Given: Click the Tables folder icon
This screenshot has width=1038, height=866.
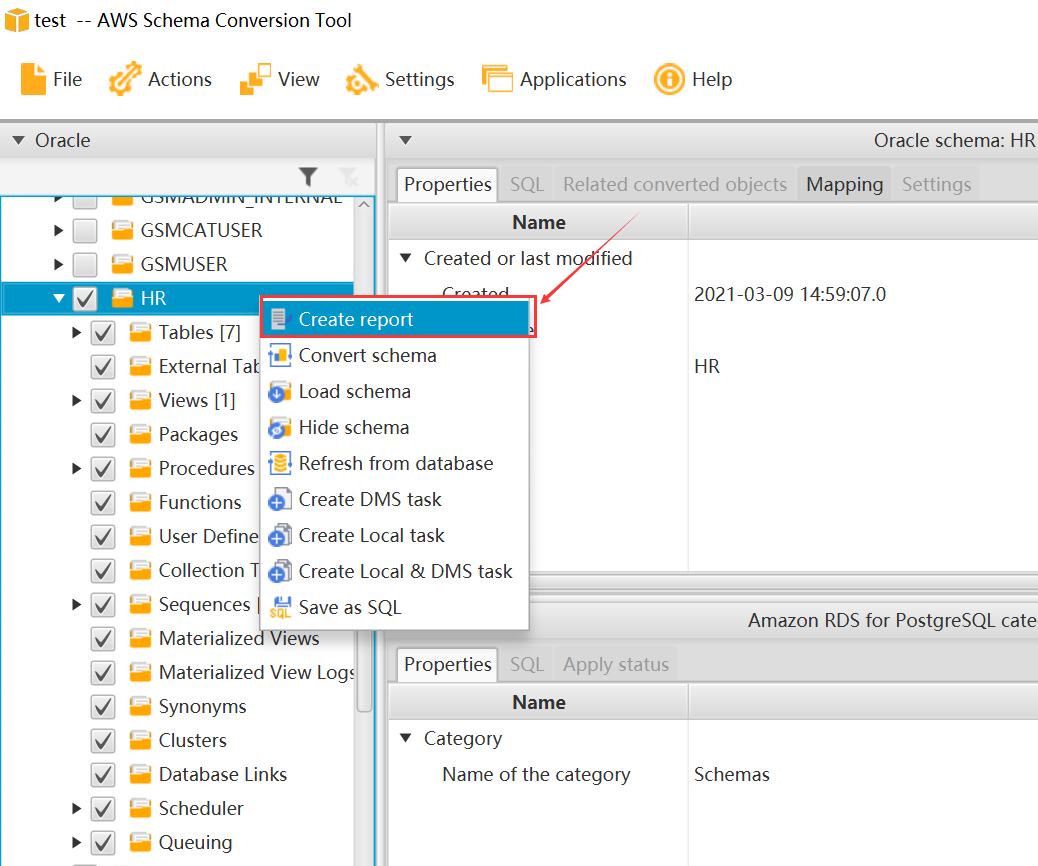Looking at the screenshot, I should (x=140, y=332).
